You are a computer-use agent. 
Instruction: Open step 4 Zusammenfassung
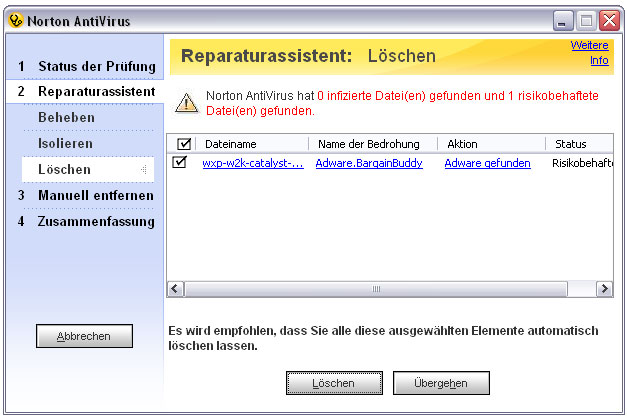(86, 221)
